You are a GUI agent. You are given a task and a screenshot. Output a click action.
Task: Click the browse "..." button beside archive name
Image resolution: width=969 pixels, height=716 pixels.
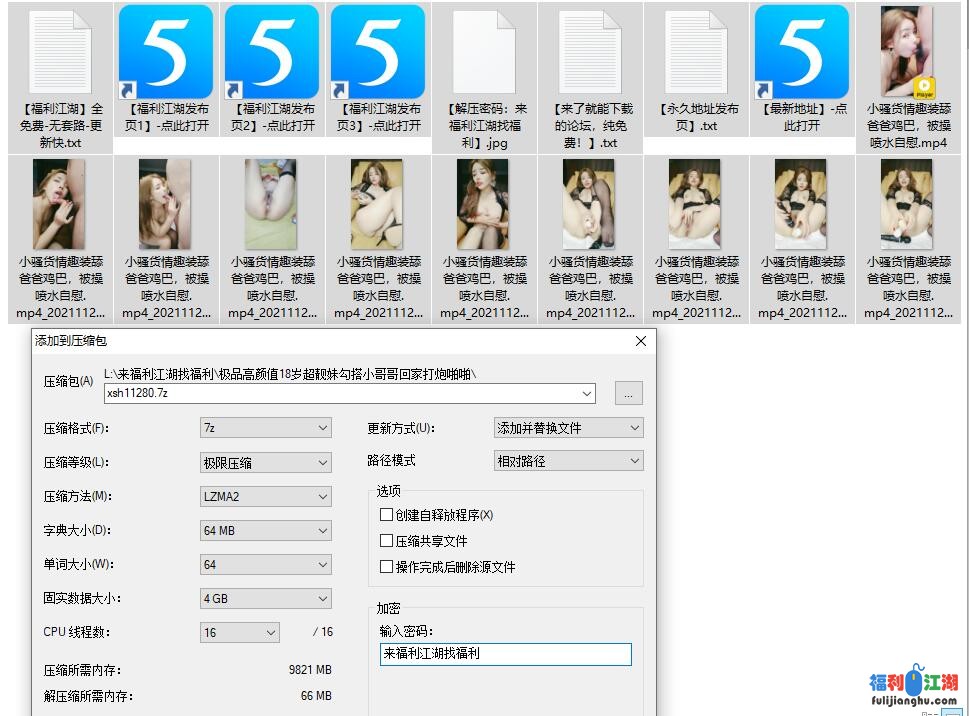[628, 393]
